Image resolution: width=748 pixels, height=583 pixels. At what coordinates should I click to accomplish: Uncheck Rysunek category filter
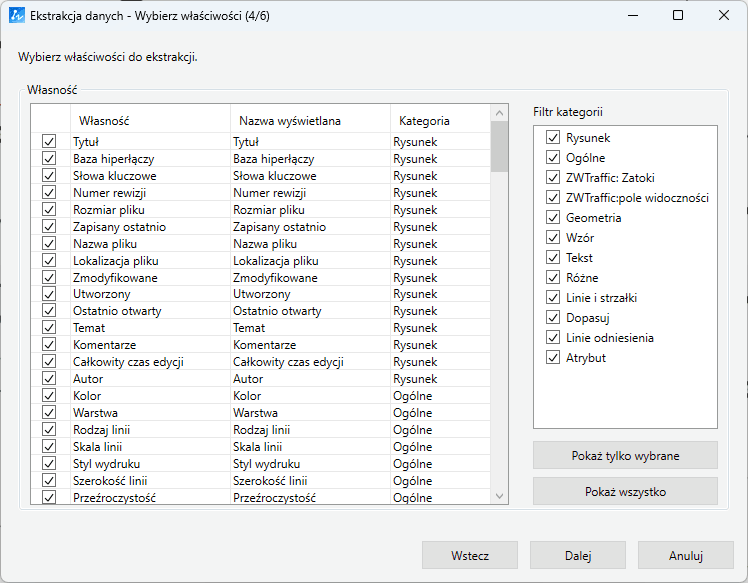click(x=552, y=137)
